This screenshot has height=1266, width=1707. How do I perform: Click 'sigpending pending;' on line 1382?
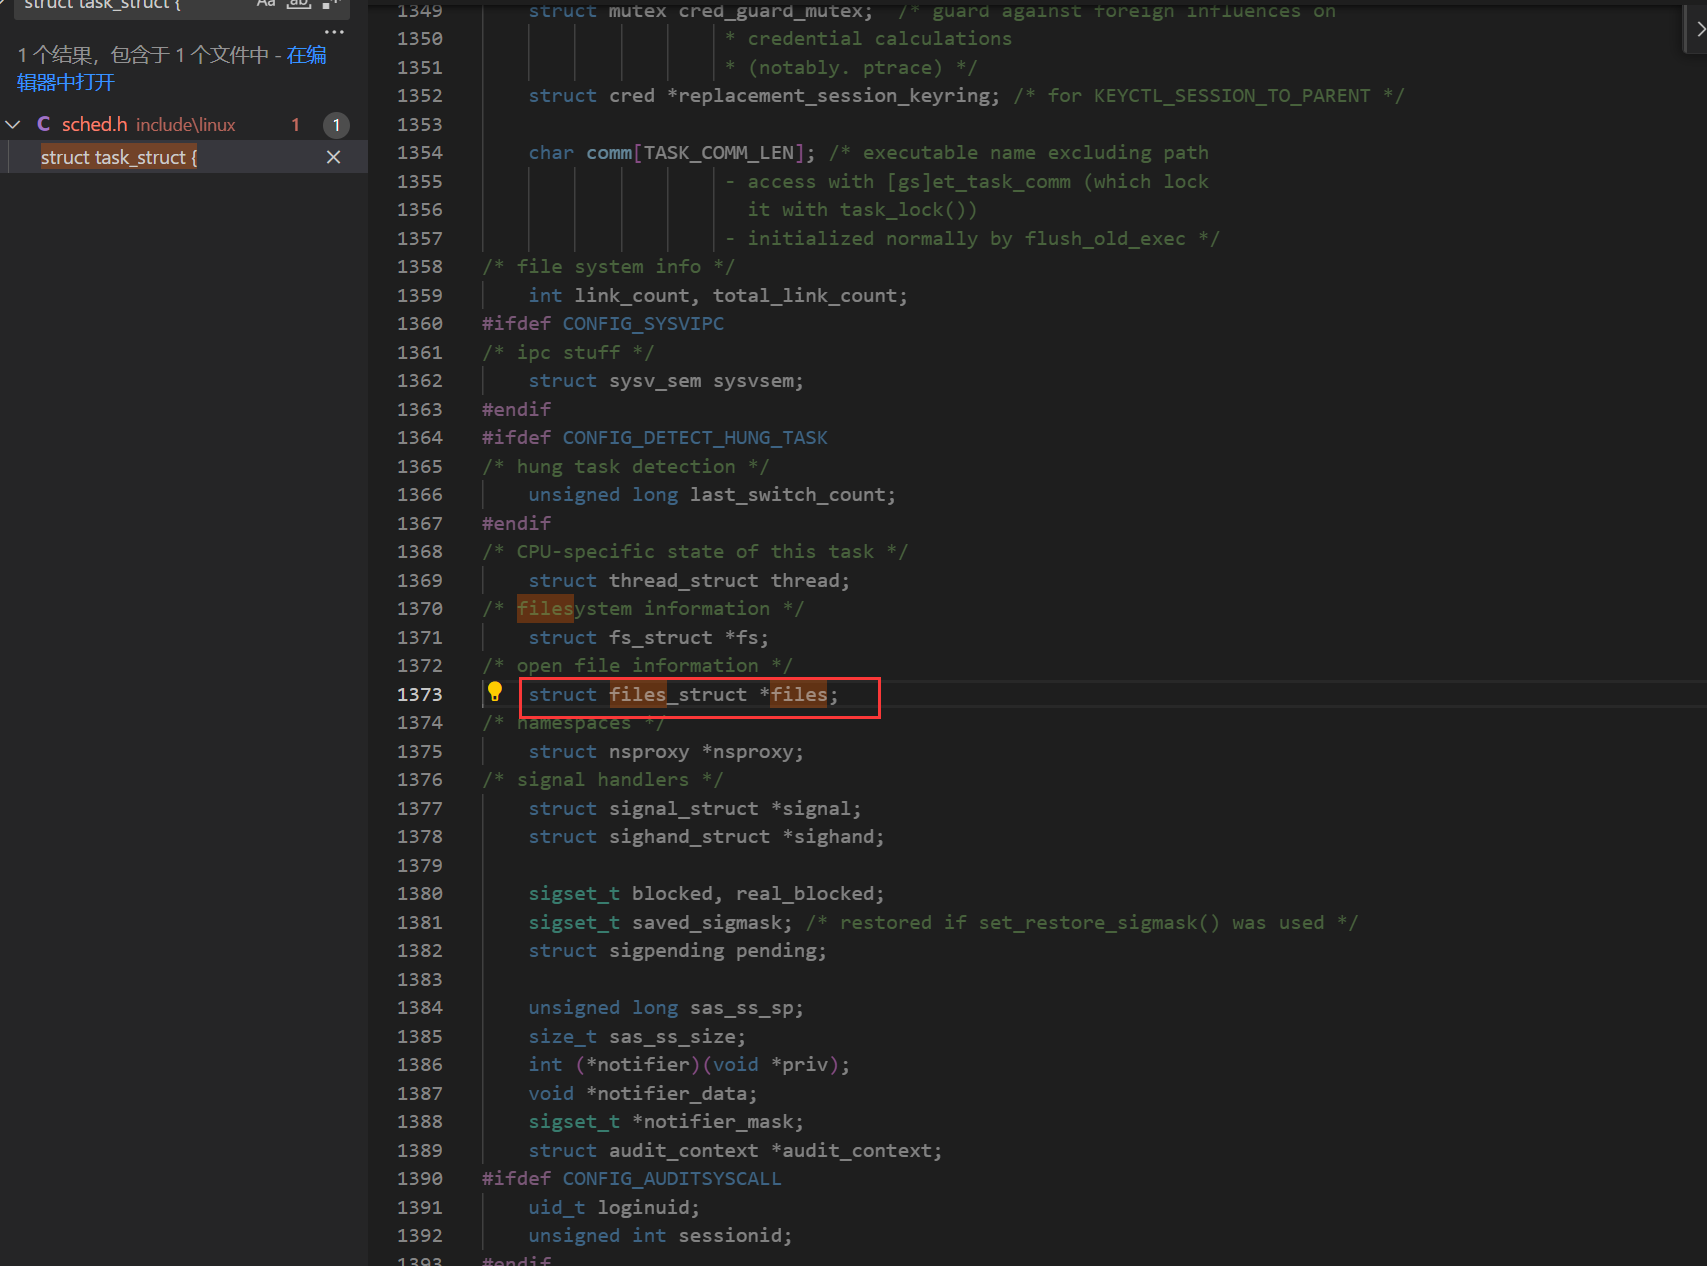[718, 951]
